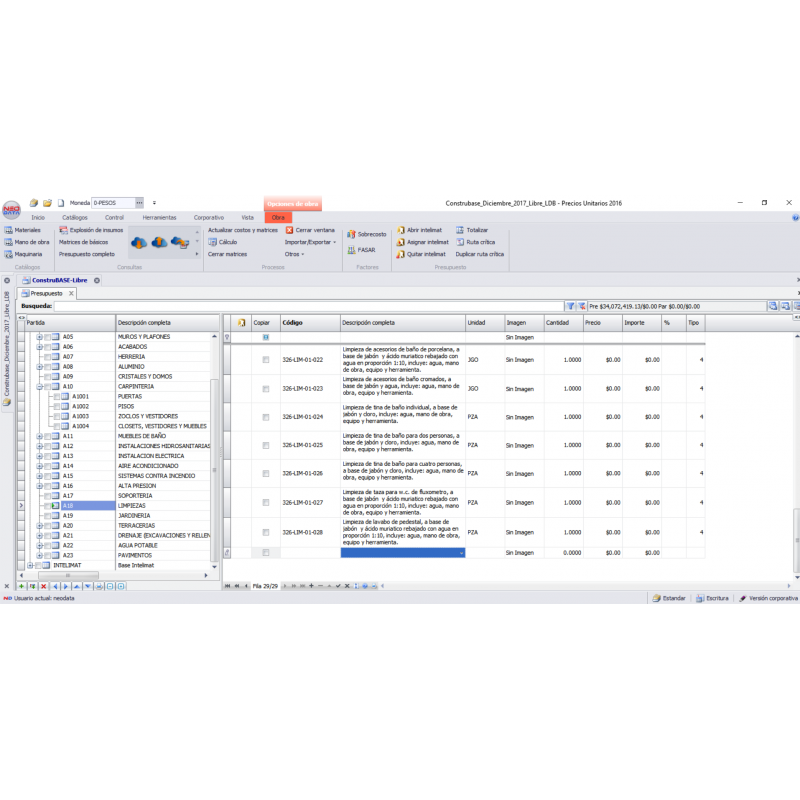Click Actualizar costos y matrices
The image size is (800, 800).
242,230
